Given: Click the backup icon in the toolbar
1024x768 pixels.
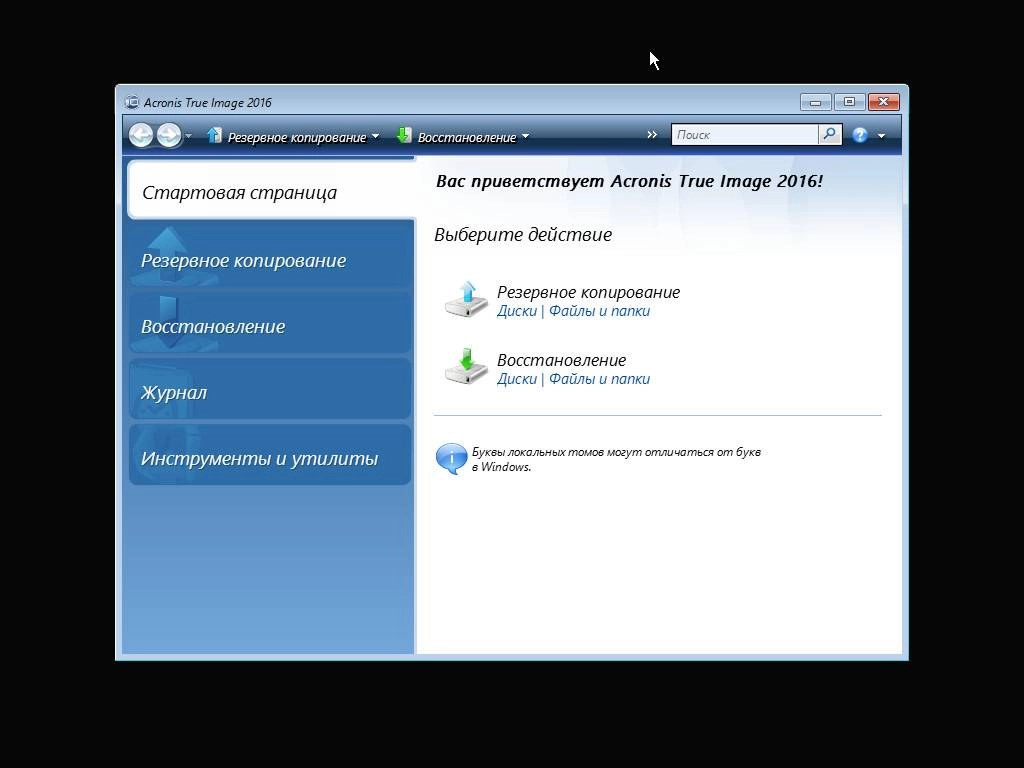Looking at the screenshot, I should (214, 135).
